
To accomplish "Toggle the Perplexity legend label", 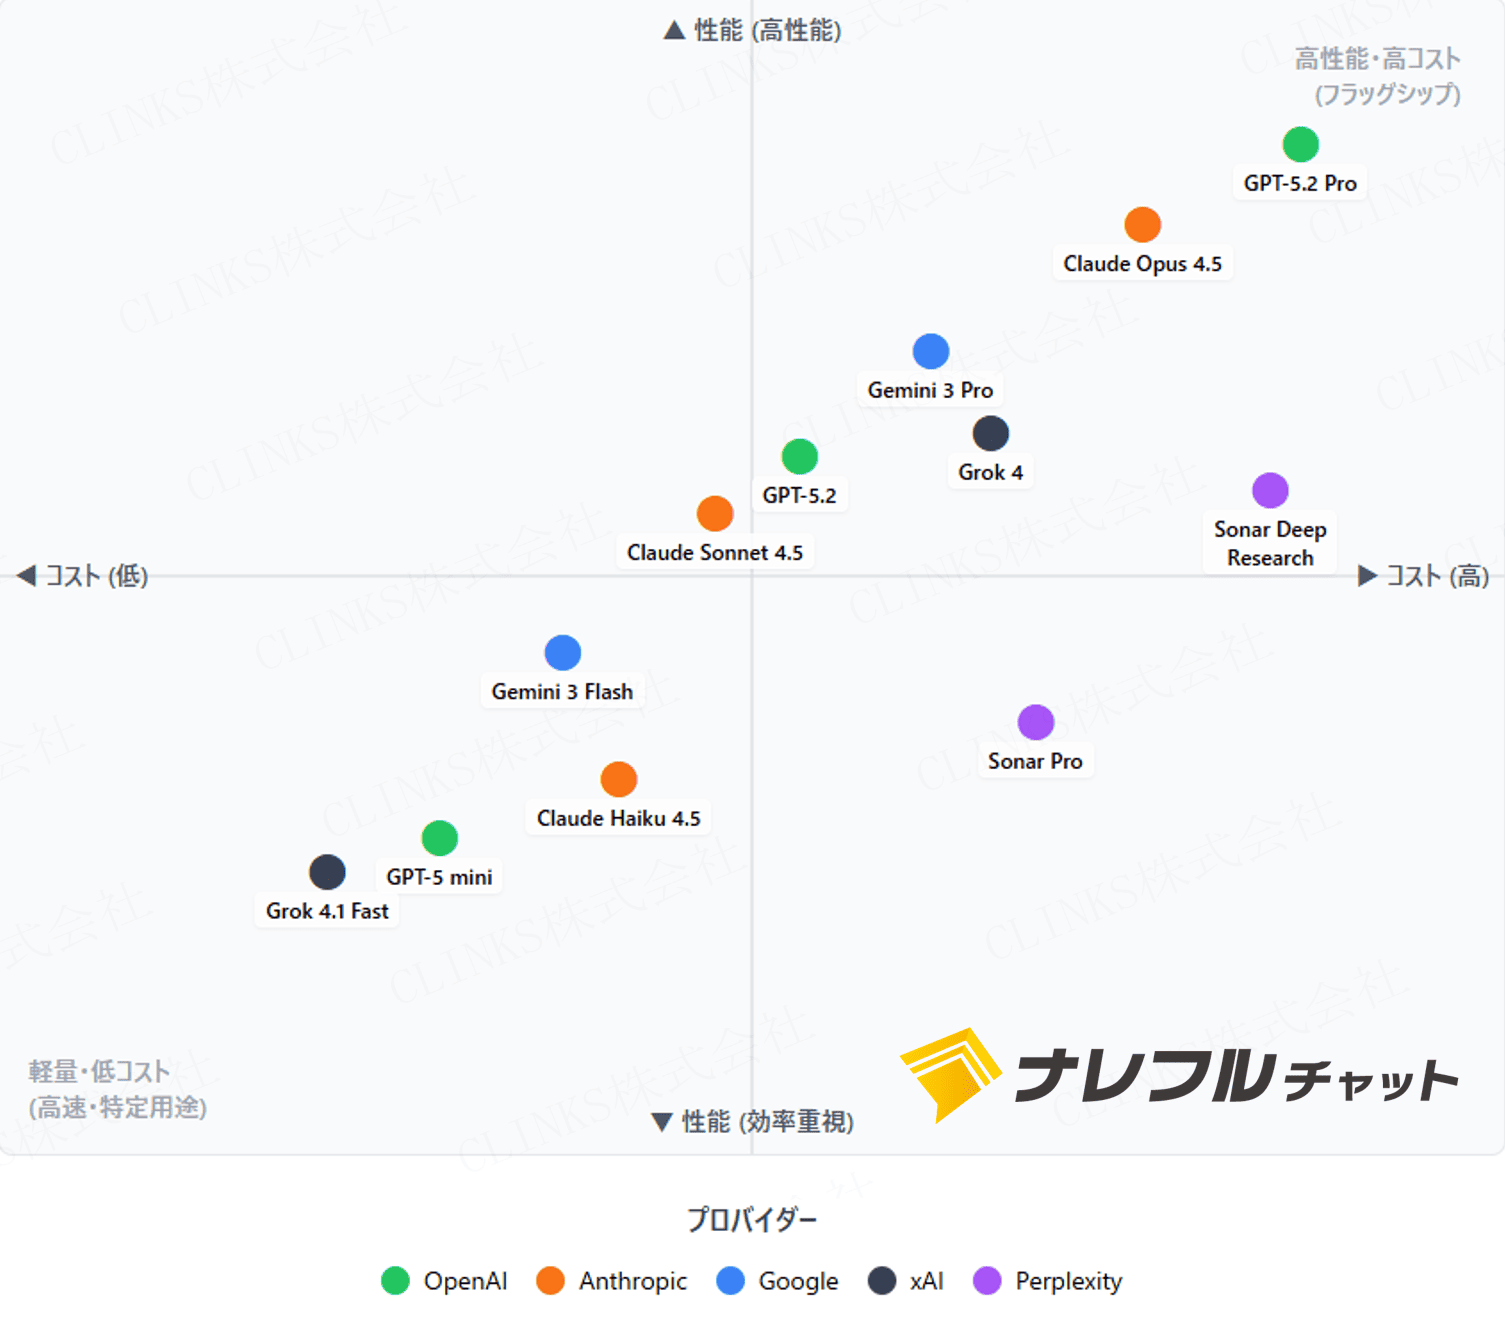I will click(1068, 1281).
